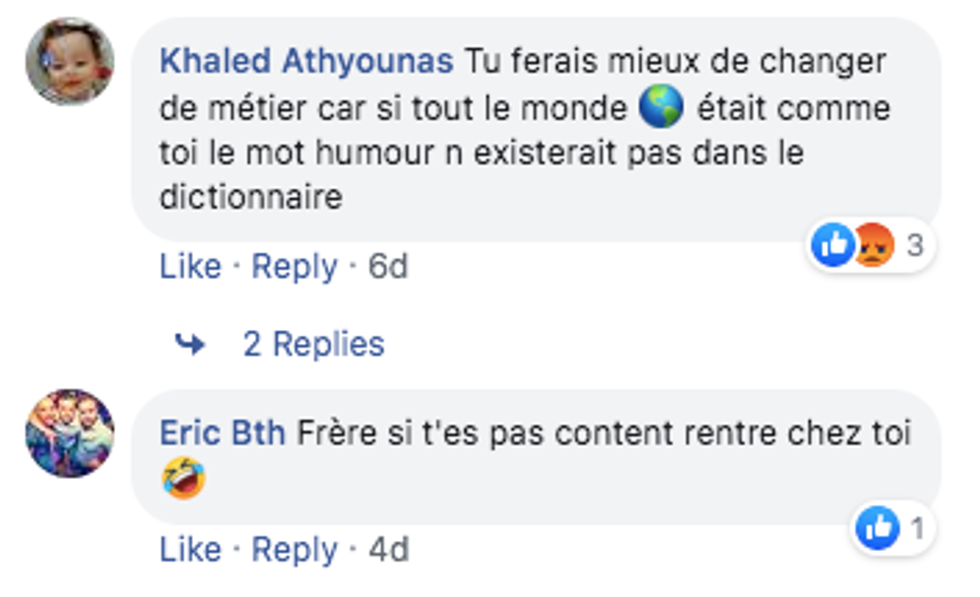The image size is (980, 597).
Task: Click the 4d timestamp
Action: point(388,549)
